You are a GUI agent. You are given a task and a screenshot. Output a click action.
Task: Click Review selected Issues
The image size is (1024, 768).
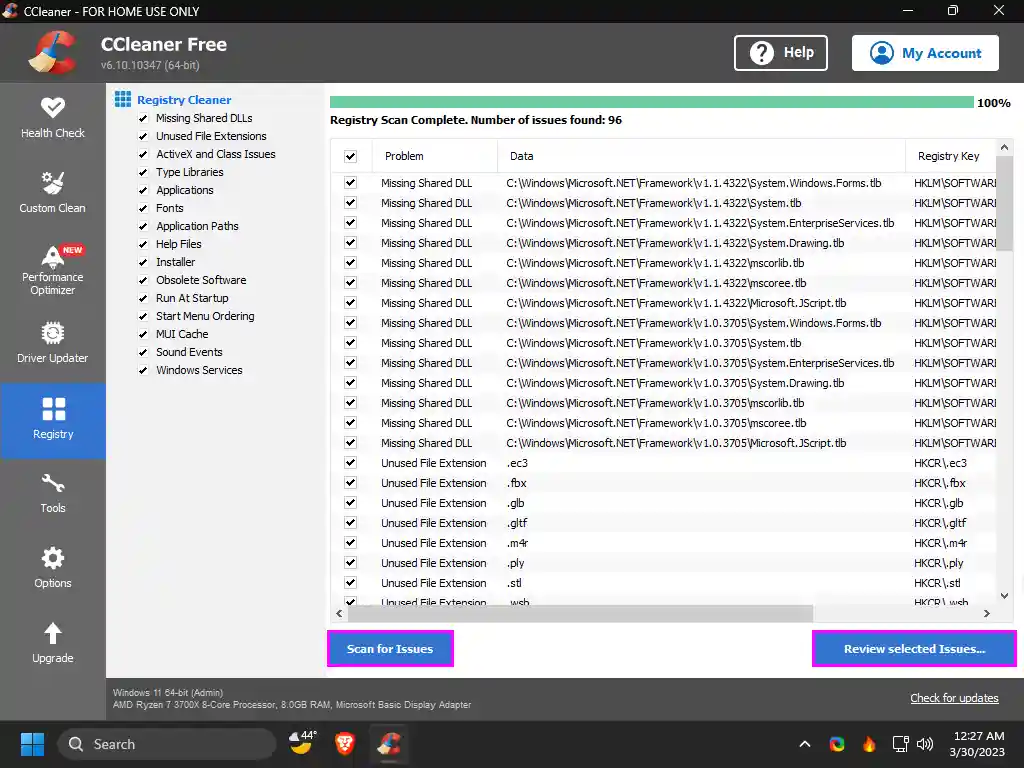(x=913, y=648)
